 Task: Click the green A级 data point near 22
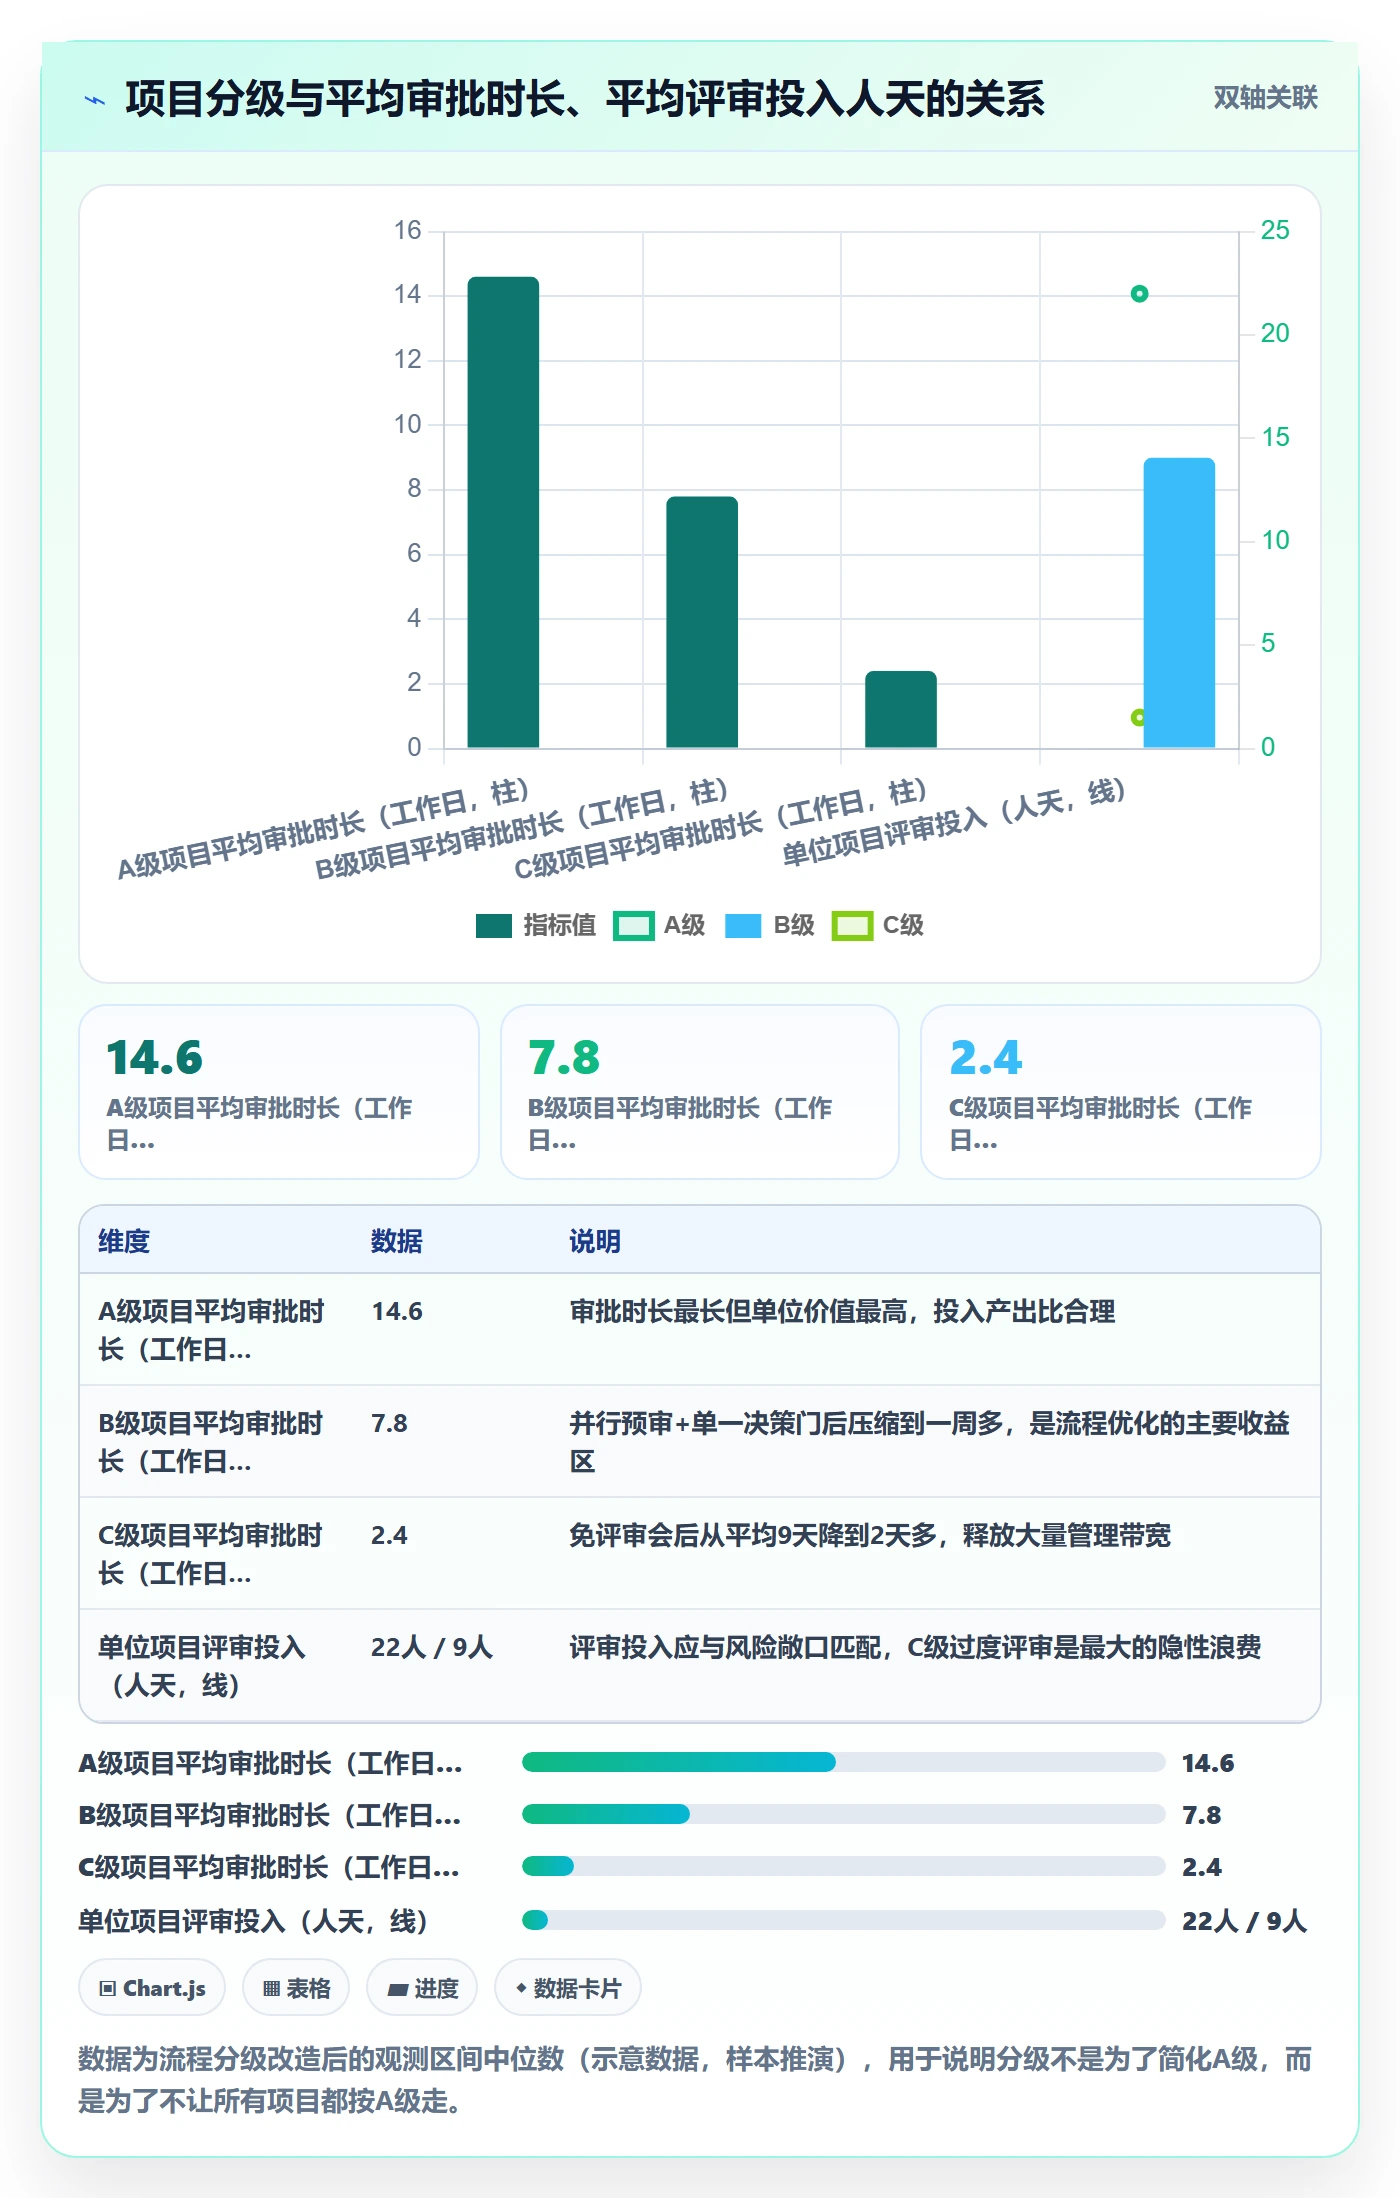point(1139,294)
